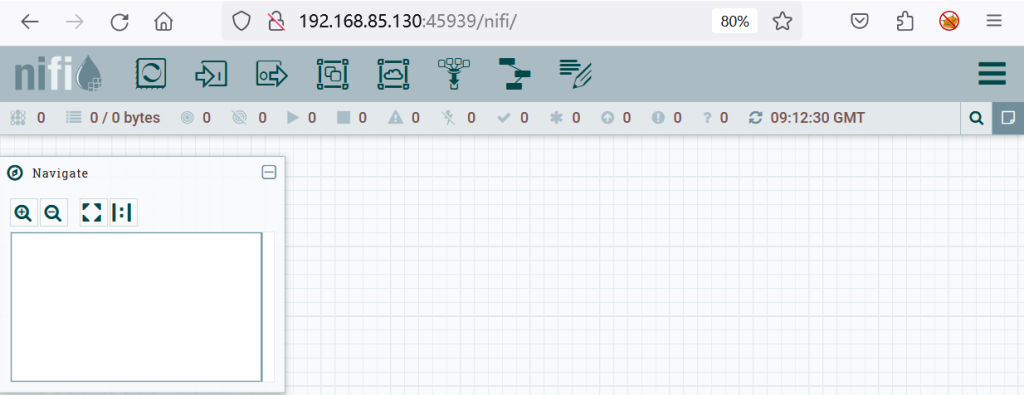Open the 80% zoom level indicator

(735, 22)
